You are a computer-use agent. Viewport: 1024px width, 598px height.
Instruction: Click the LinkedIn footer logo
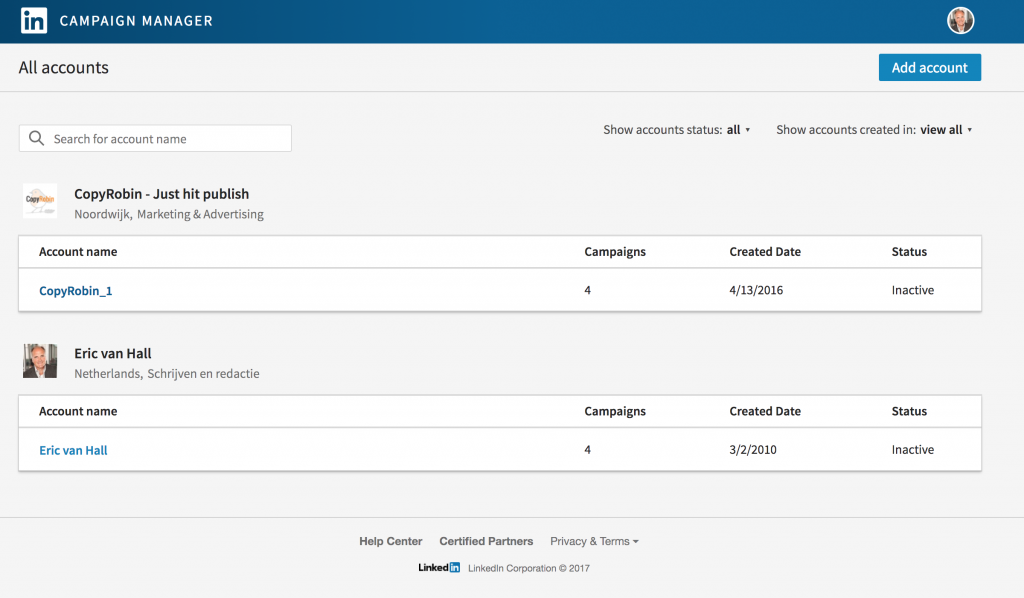pos(440,568)
